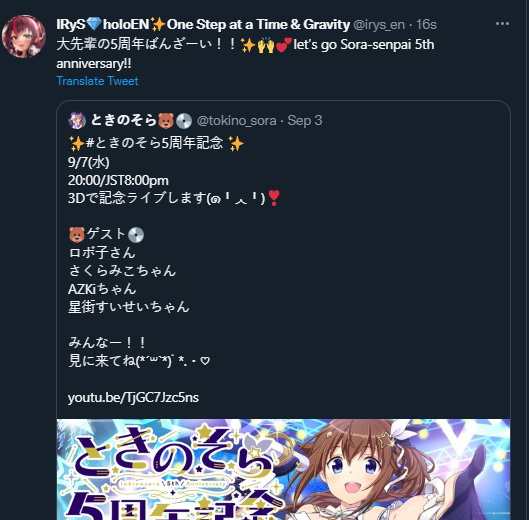Open the tweet's three-dot more menu
529x520 pixels.
pos(502,24)
